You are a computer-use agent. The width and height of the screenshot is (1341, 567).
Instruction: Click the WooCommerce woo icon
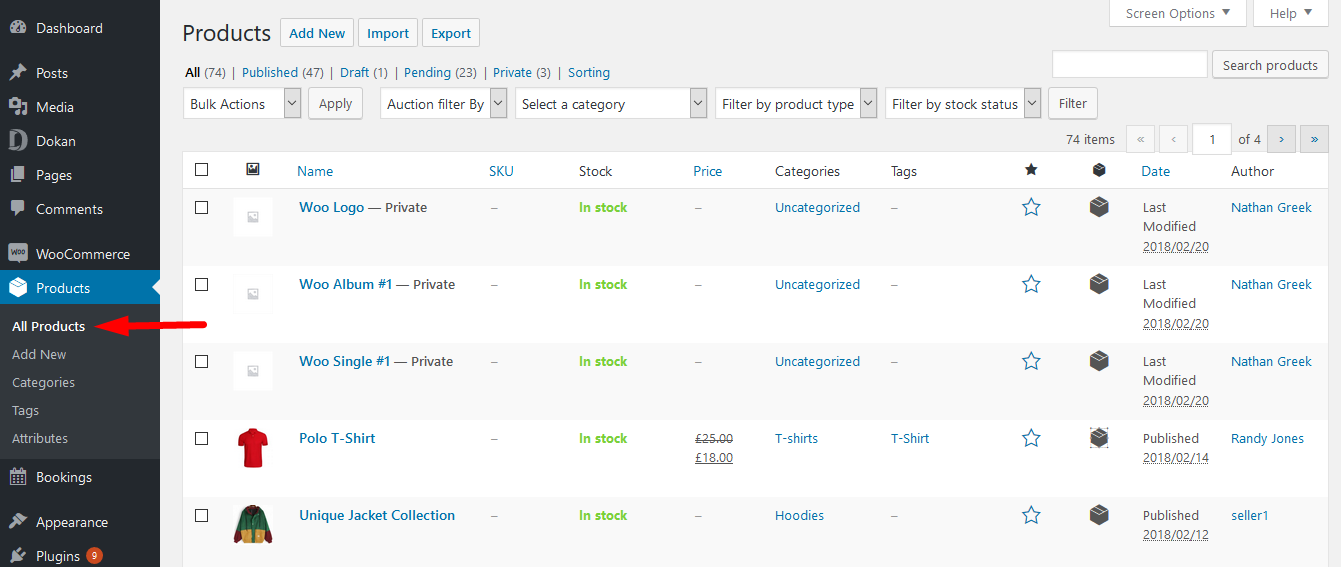pos(18,254)
